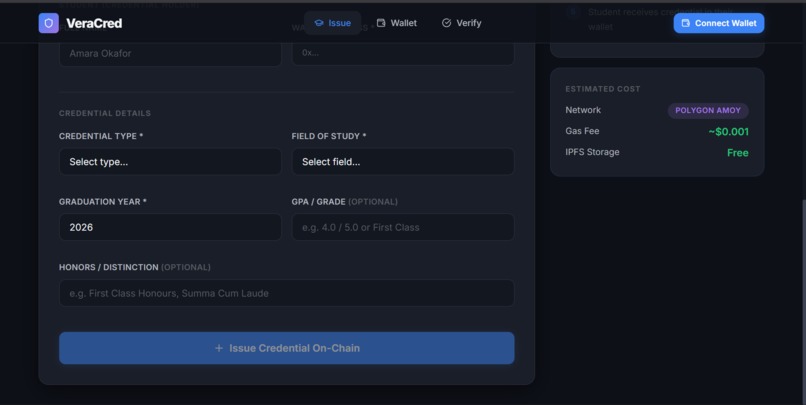Screen dimensions: 806x405
Task: Click the Network label in Estimated Cost
Action: coord(583,110)
